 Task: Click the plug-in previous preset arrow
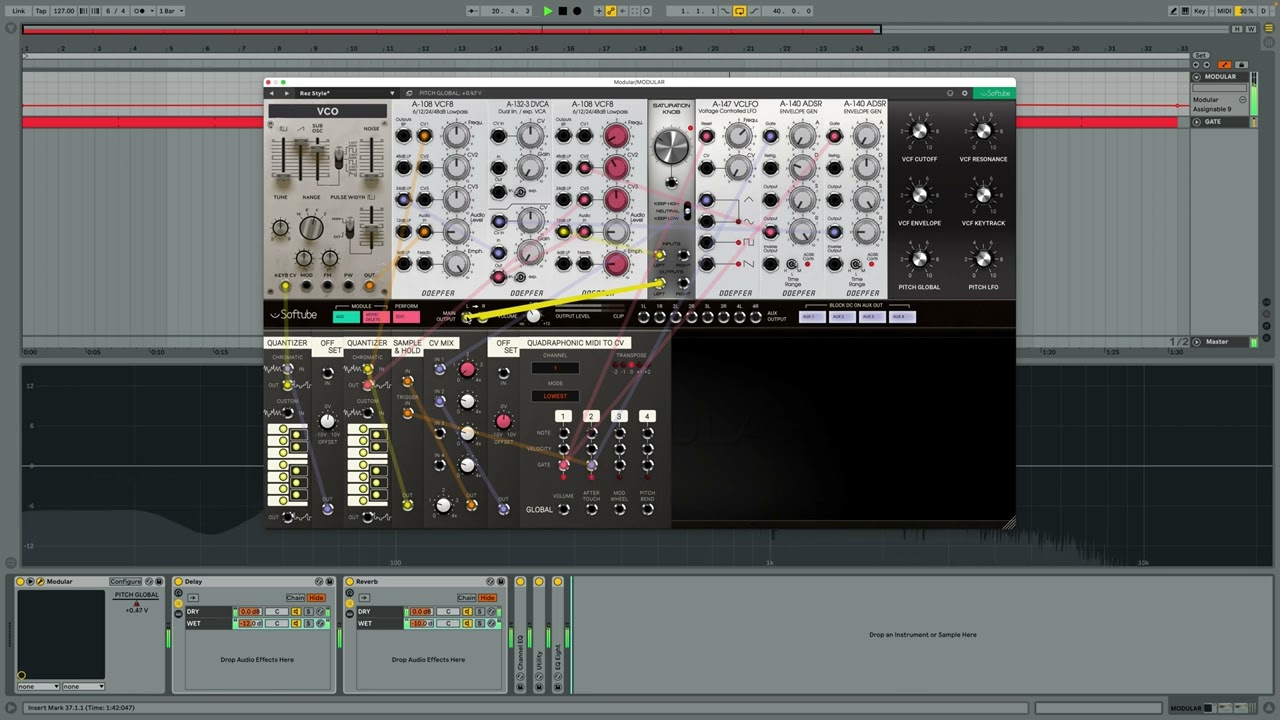click(x=272, y=93)
